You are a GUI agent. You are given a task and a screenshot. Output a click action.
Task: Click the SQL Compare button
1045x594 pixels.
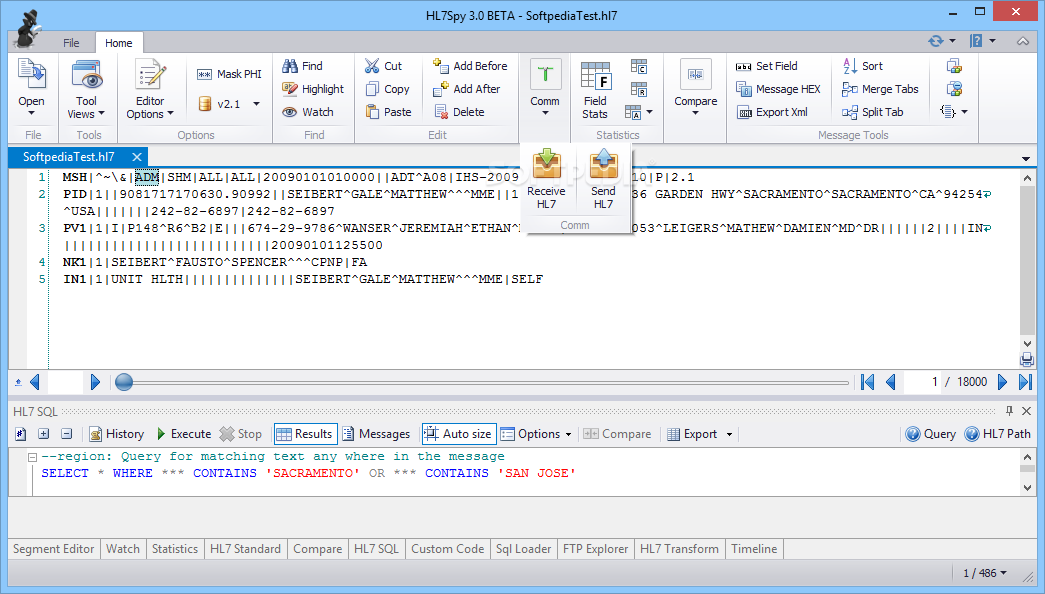(x=617, y=434)
